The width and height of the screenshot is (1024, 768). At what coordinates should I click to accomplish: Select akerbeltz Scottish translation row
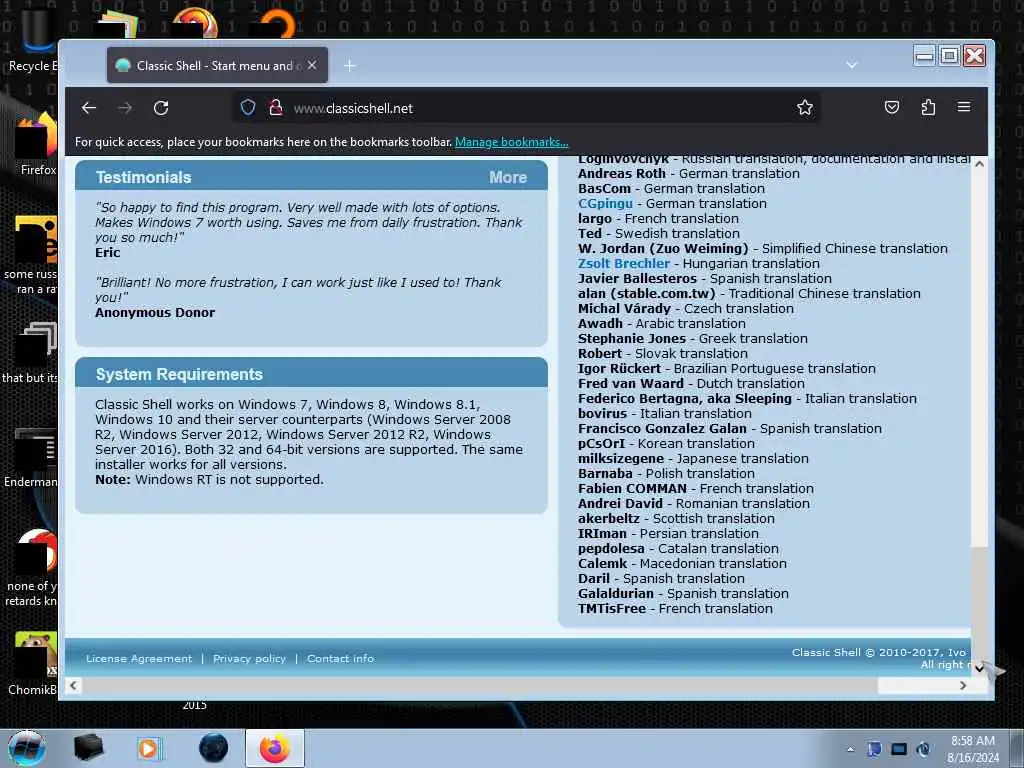676,518
